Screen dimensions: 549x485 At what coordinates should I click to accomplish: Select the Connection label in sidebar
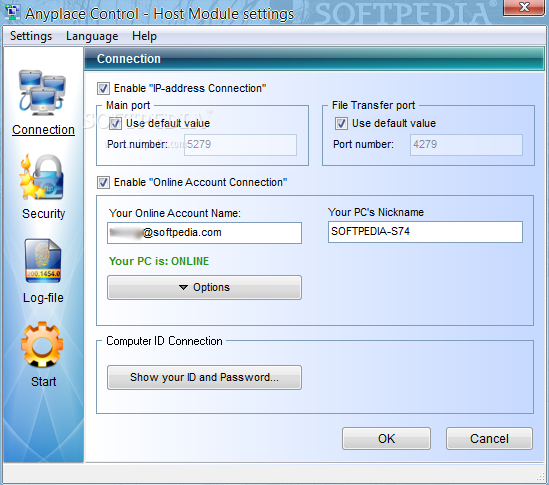pos(43,130)
